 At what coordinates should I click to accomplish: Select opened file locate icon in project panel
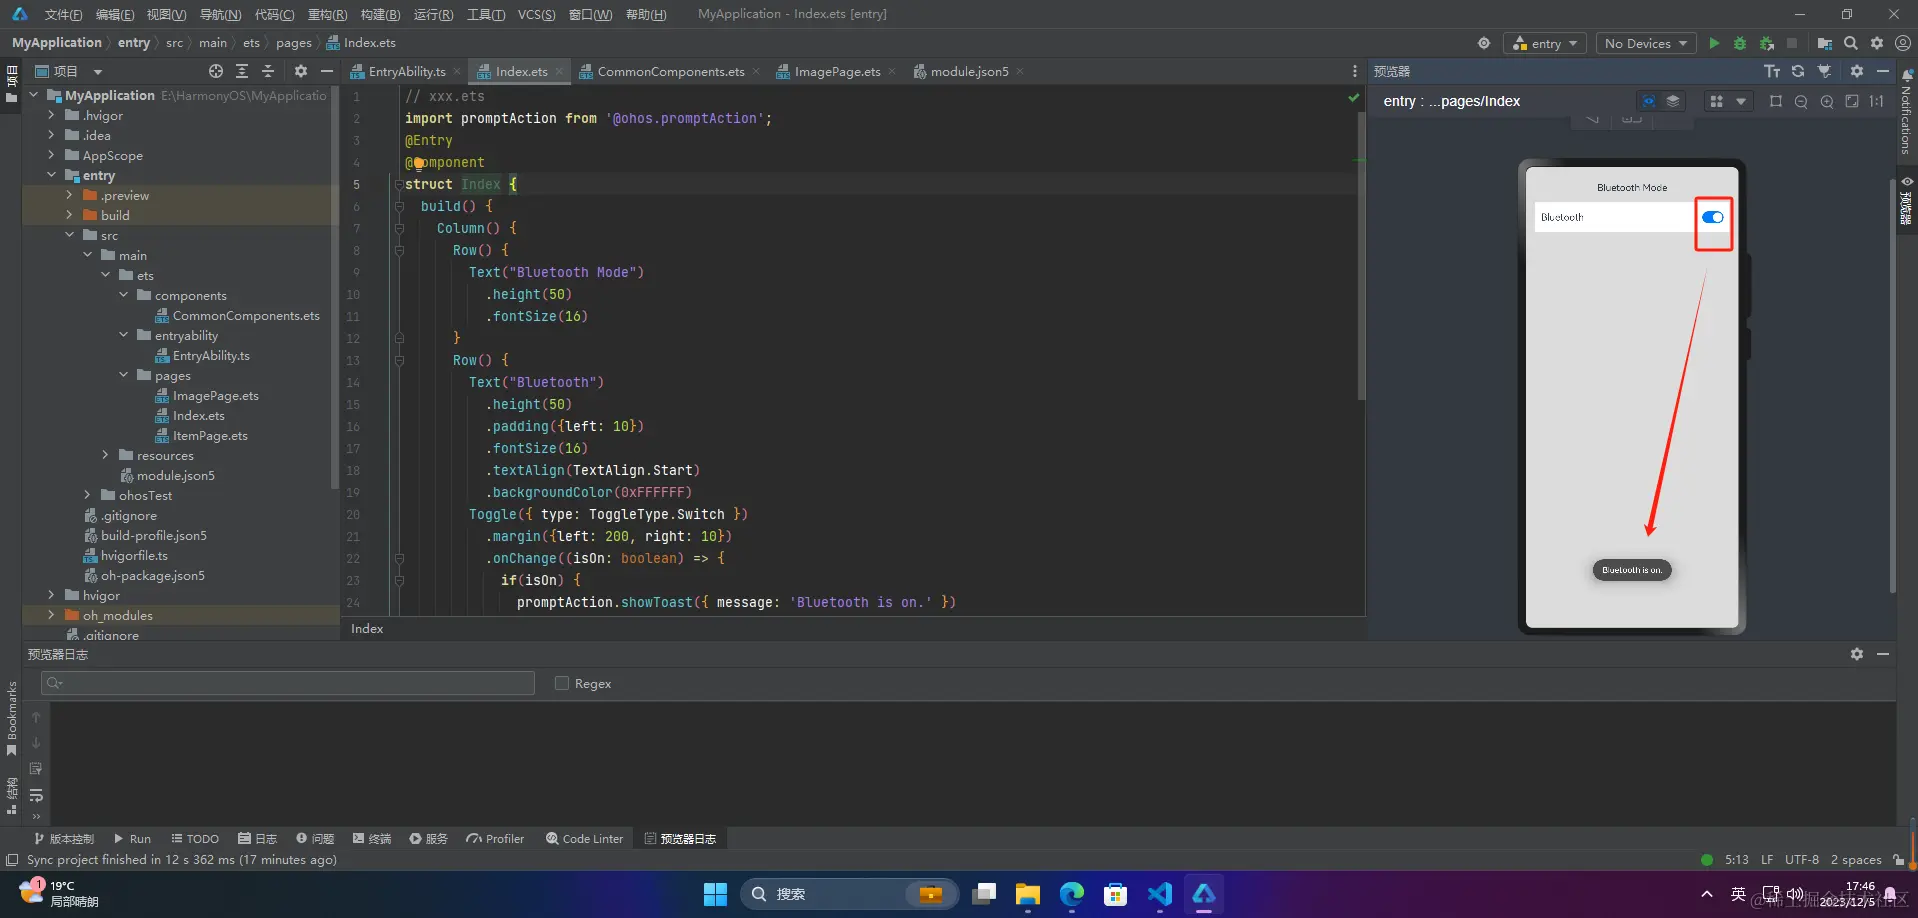(x=216, y=71)
